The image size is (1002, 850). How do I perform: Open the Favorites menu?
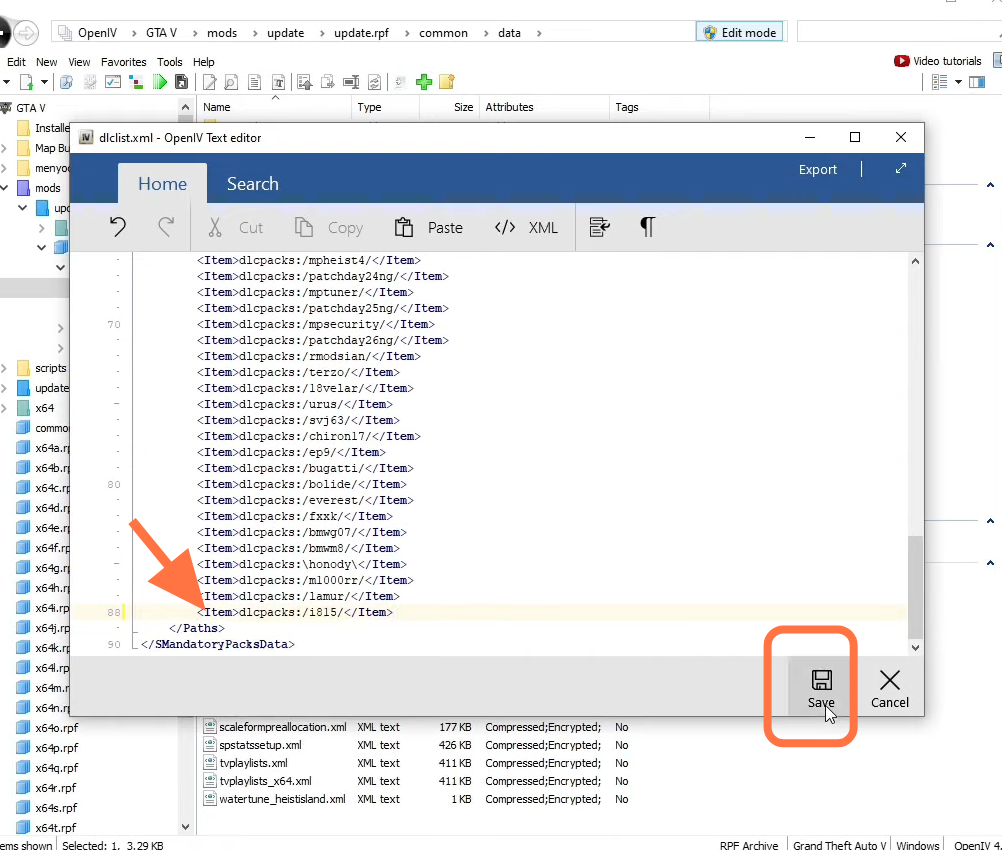tap(123, 62)
